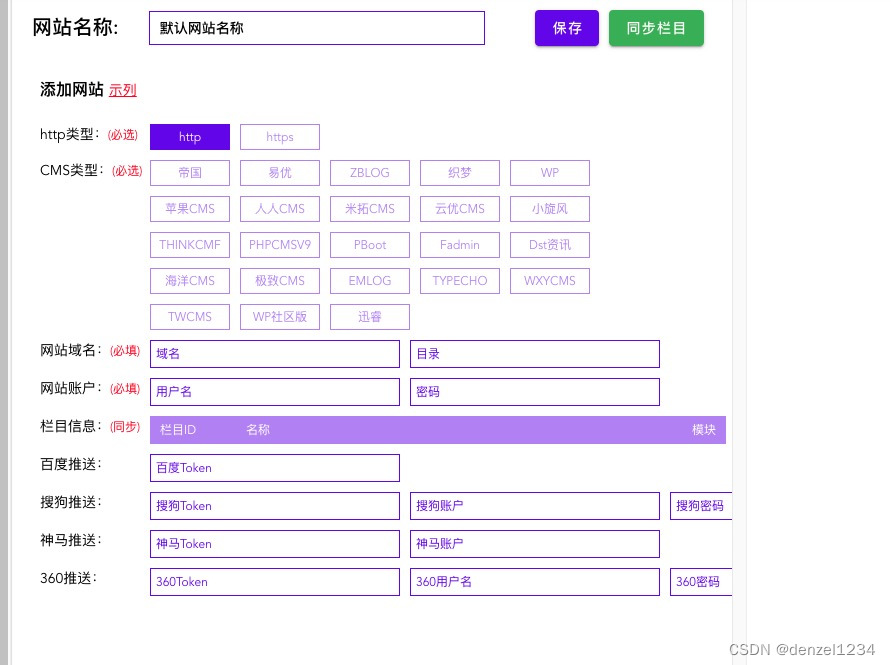
Task: Focus the 360用户名 input field
Action: pos(535,582)
